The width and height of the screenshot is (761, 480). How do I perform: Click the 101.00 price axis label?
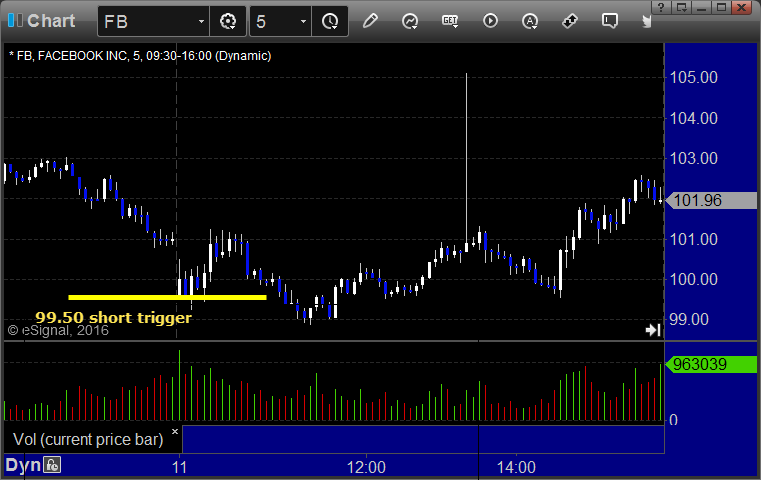click(x=694, y=239)
